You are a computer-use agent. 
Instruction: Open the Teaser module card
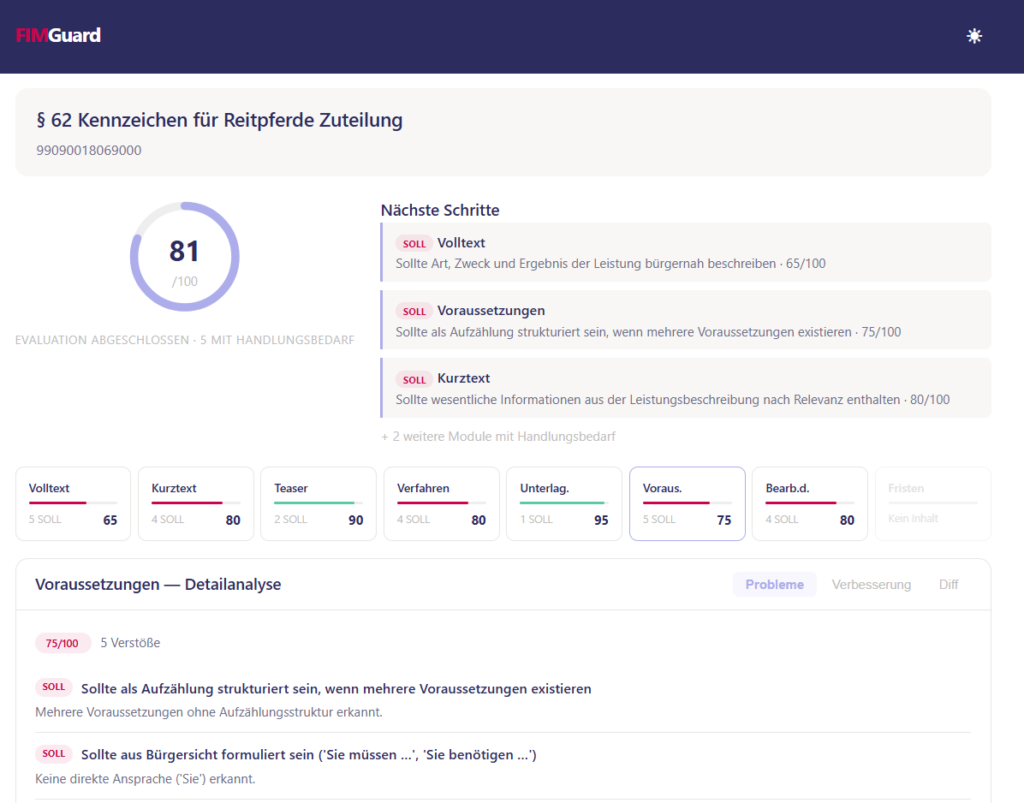[x=318, y=503]
